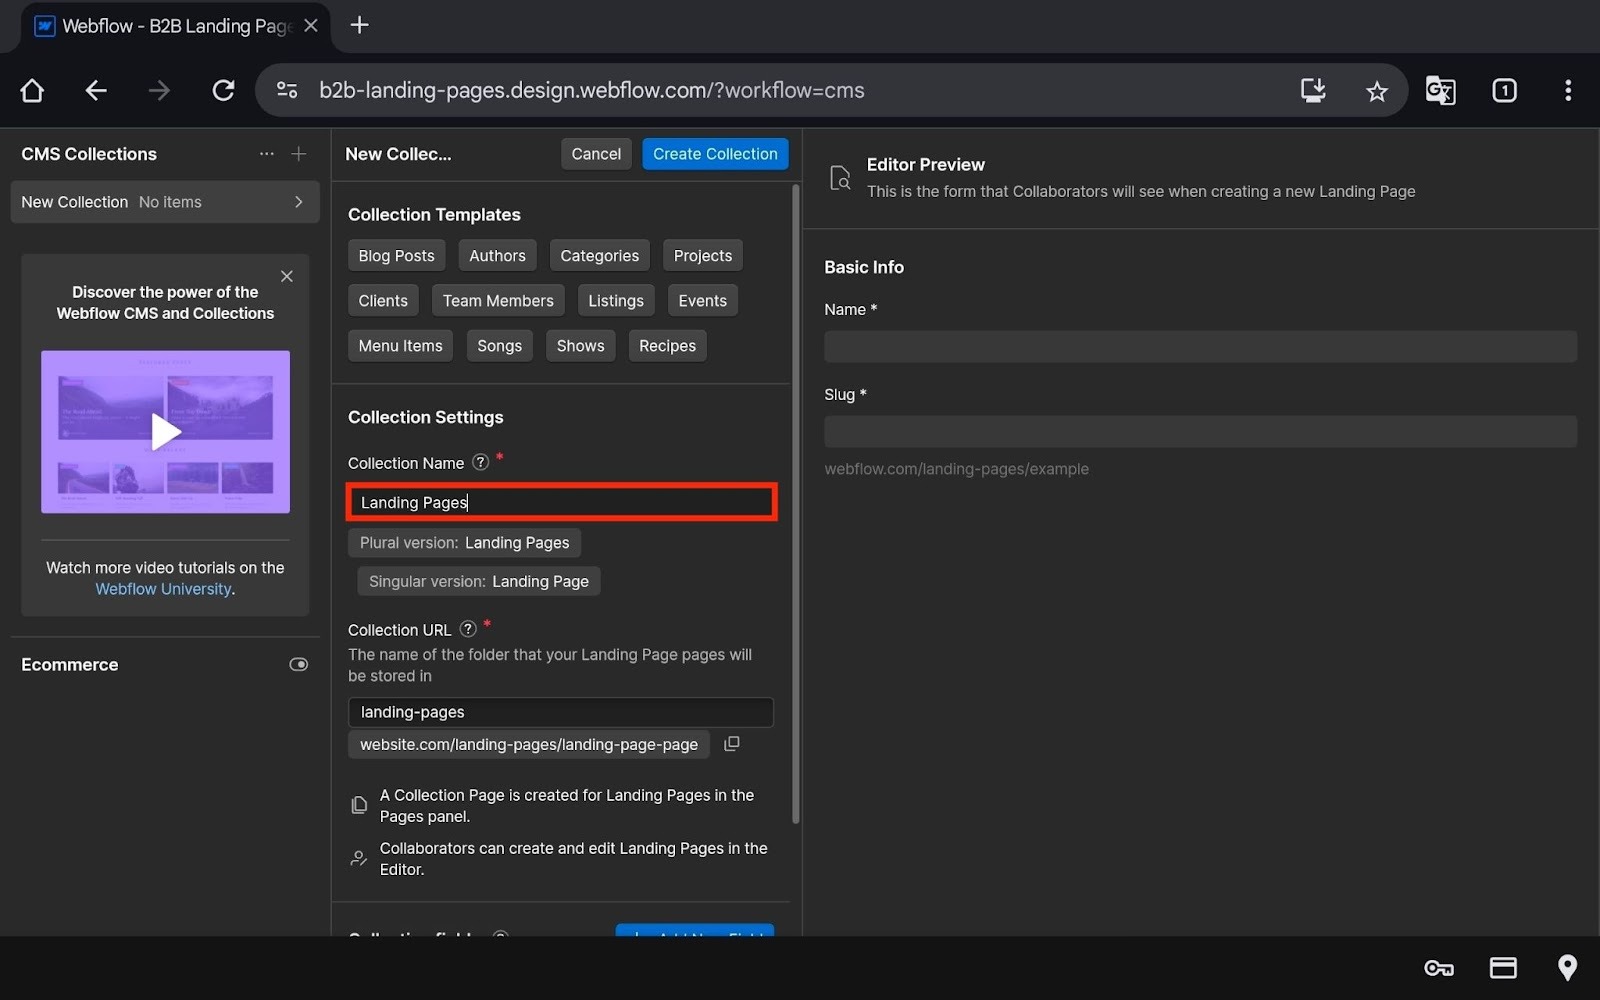Viewport: 1600px width, 1000px height.
Task: Open the payment card icon in bottom bar
Action: tap(1503, 968)
